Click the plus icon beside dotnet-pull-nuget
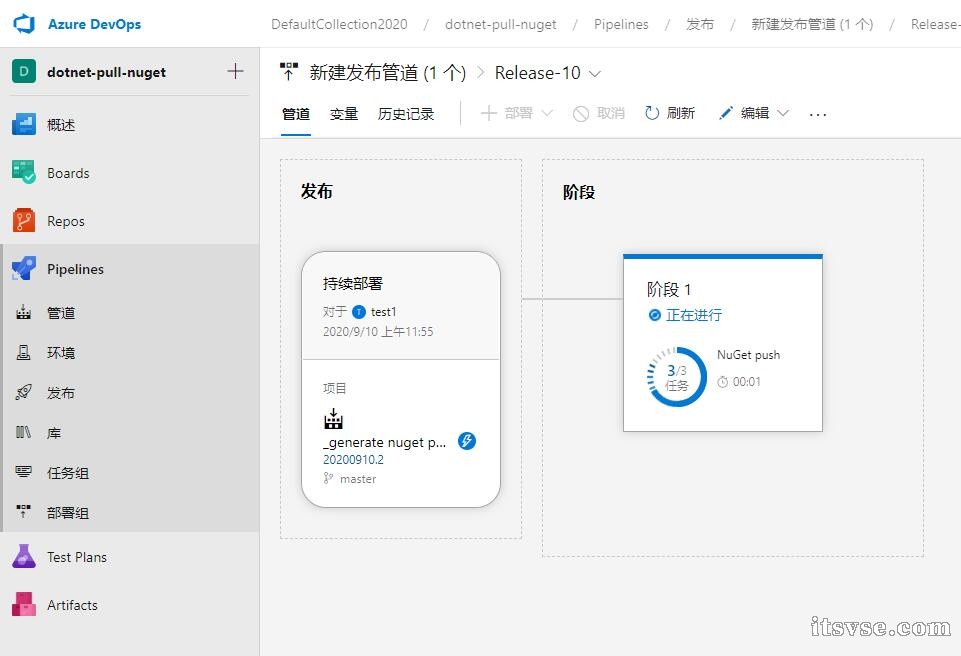 click(x=235, y=71)
